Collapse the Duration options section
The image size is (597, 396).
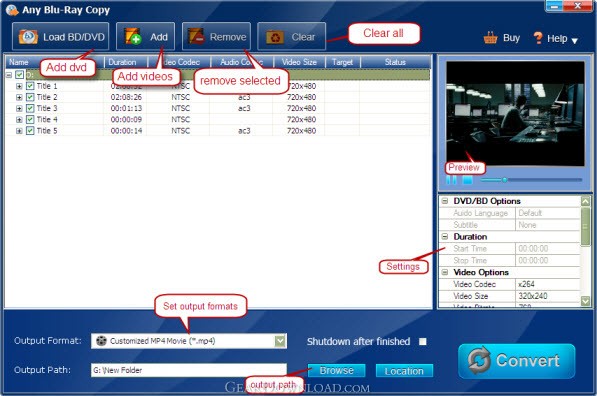click(x=445, y=236)
